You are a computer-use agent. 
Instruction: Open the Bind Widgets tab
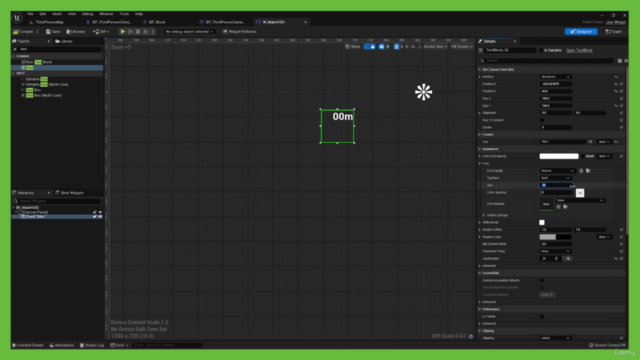[x=69, y=193]
